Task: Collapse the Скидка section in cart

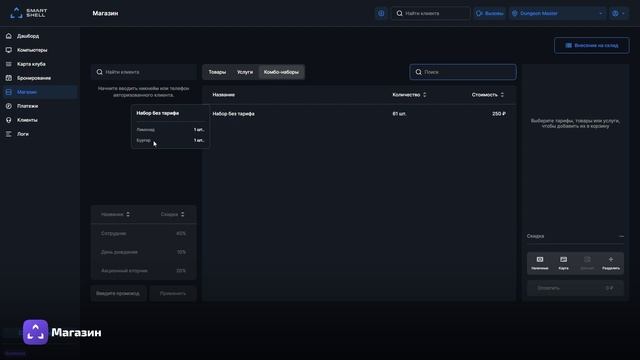Action: click(621, 236)
